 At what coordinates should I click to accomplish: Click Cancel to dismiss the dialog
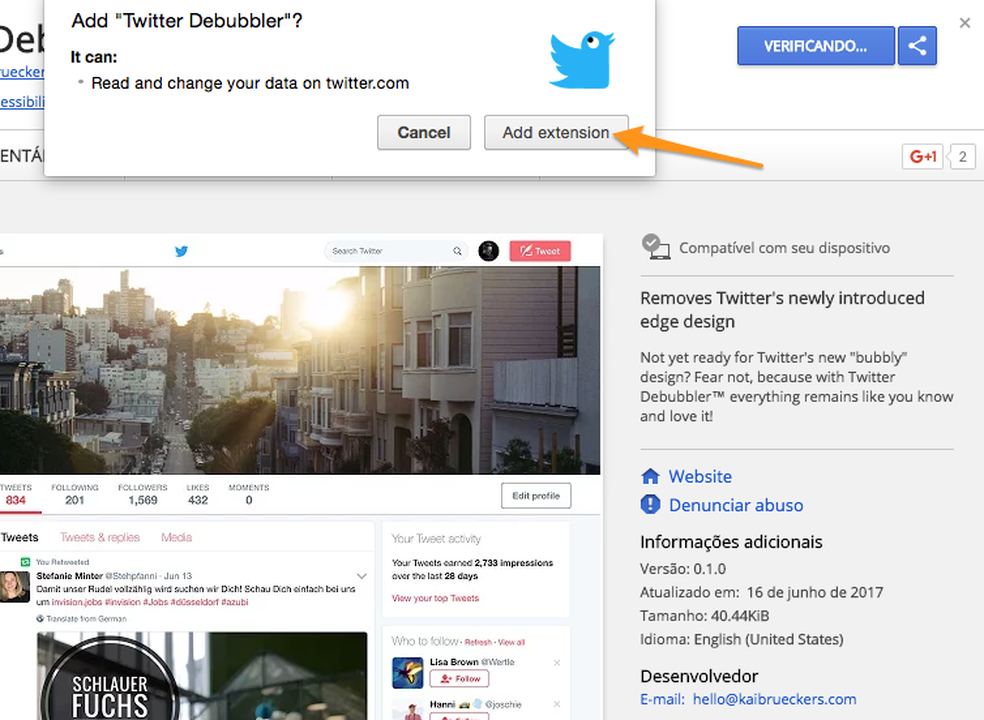423,132
